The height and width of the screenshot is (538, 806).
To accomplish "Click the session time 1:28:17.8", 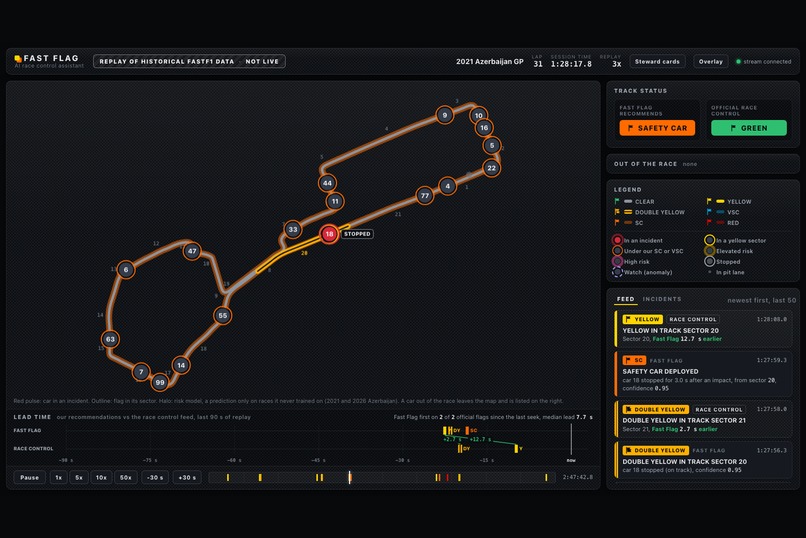I will tap(571, 64).
